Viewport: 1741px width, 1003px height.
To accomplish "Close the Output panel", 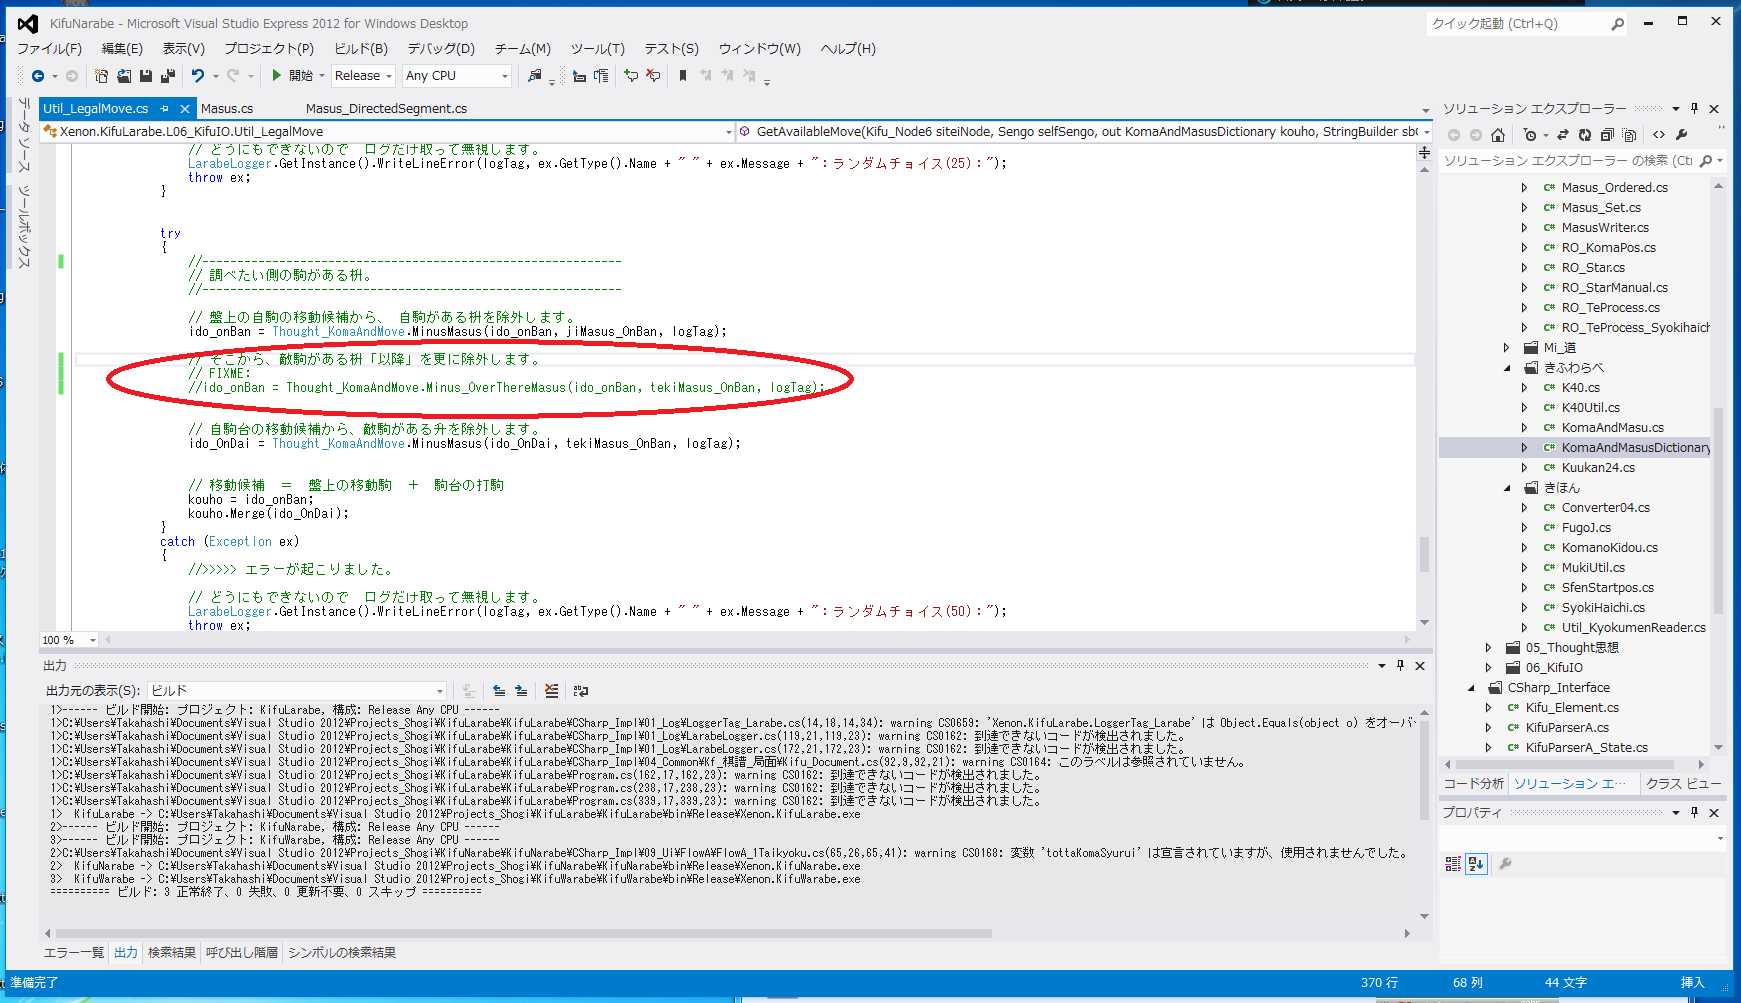I will (1420, 666).
